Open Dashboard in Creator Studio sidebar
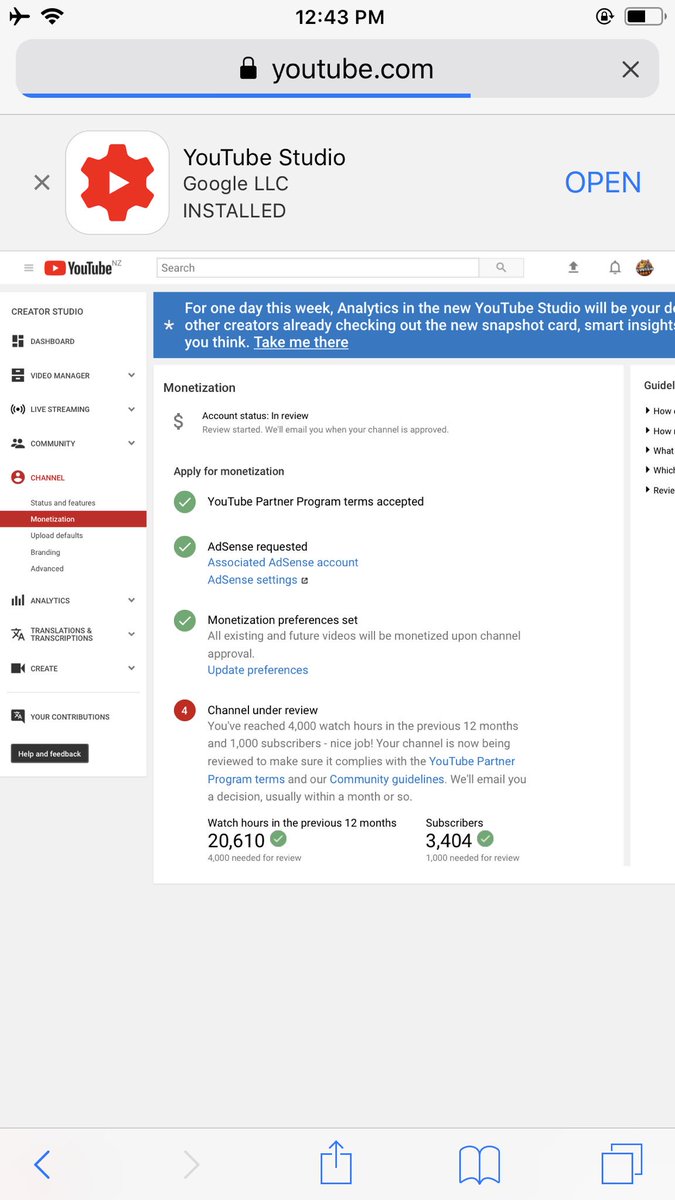Image resolution: width=675 pixels, height=1200 pixels. click(x=52, y=342)
